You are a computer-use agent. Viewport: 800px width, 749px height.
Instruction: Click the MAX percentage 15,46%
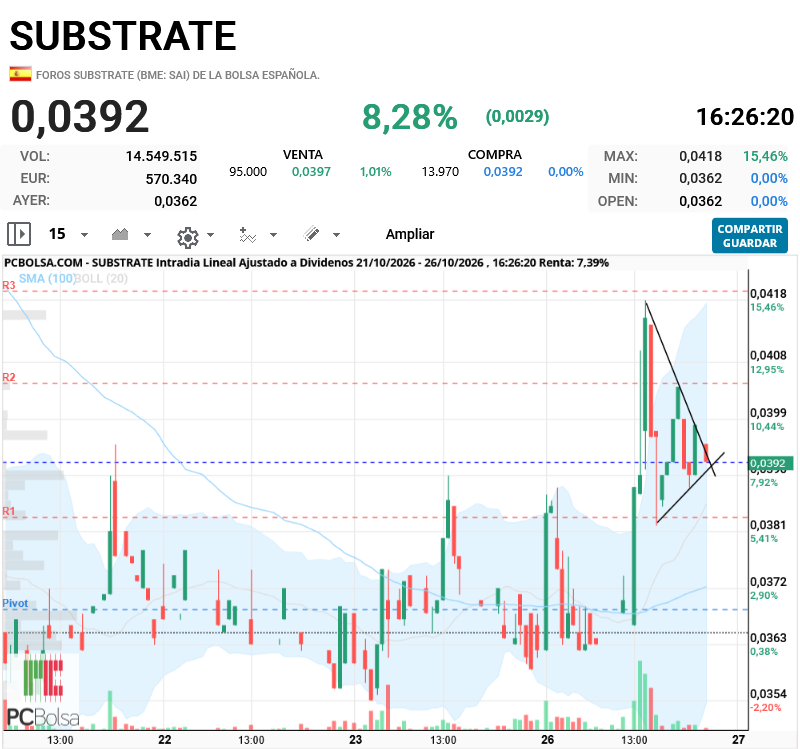pyautogui.click(x=765, y=156)
